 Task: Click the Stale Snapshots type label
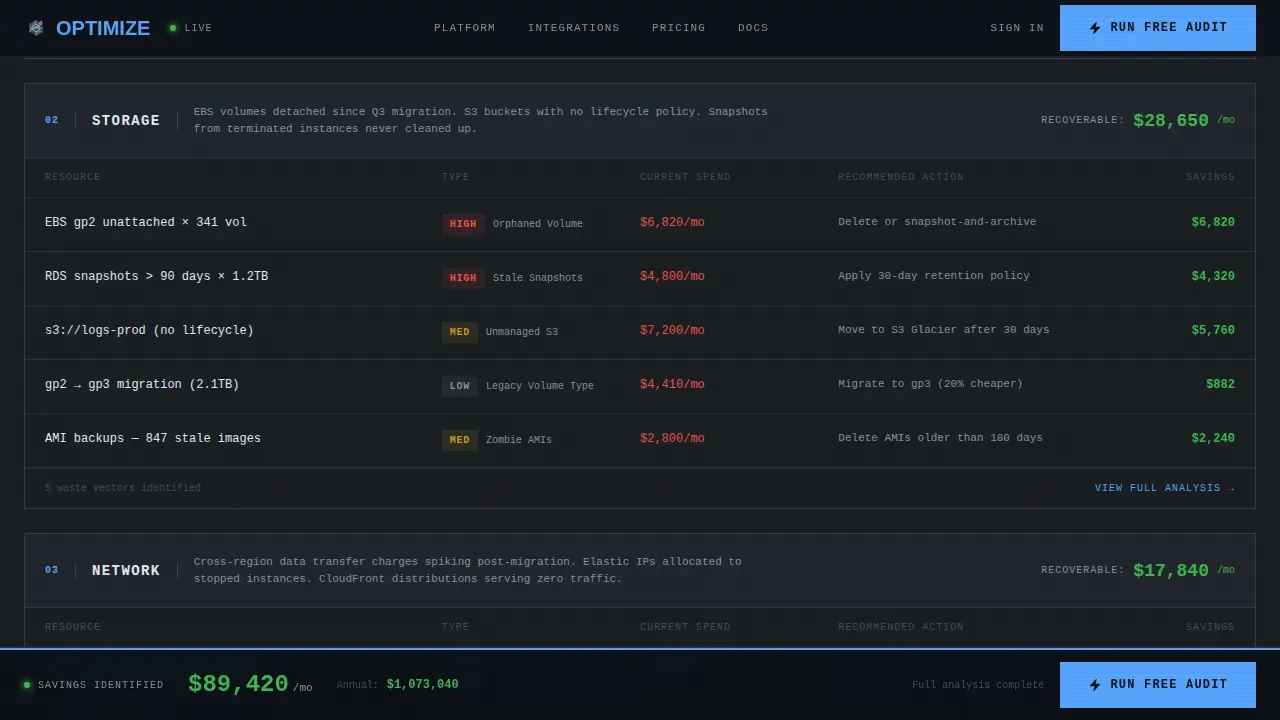(x=538, y=278)
